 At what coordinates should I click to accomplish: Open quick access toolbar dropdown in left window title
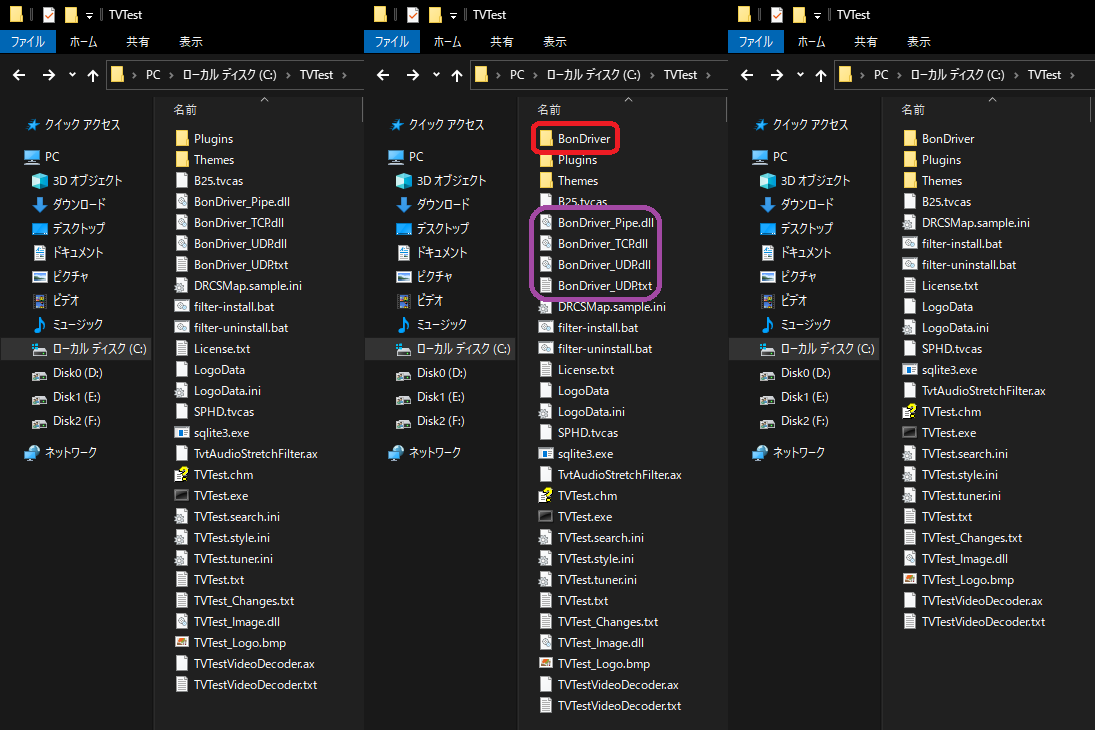coord(89,15)
